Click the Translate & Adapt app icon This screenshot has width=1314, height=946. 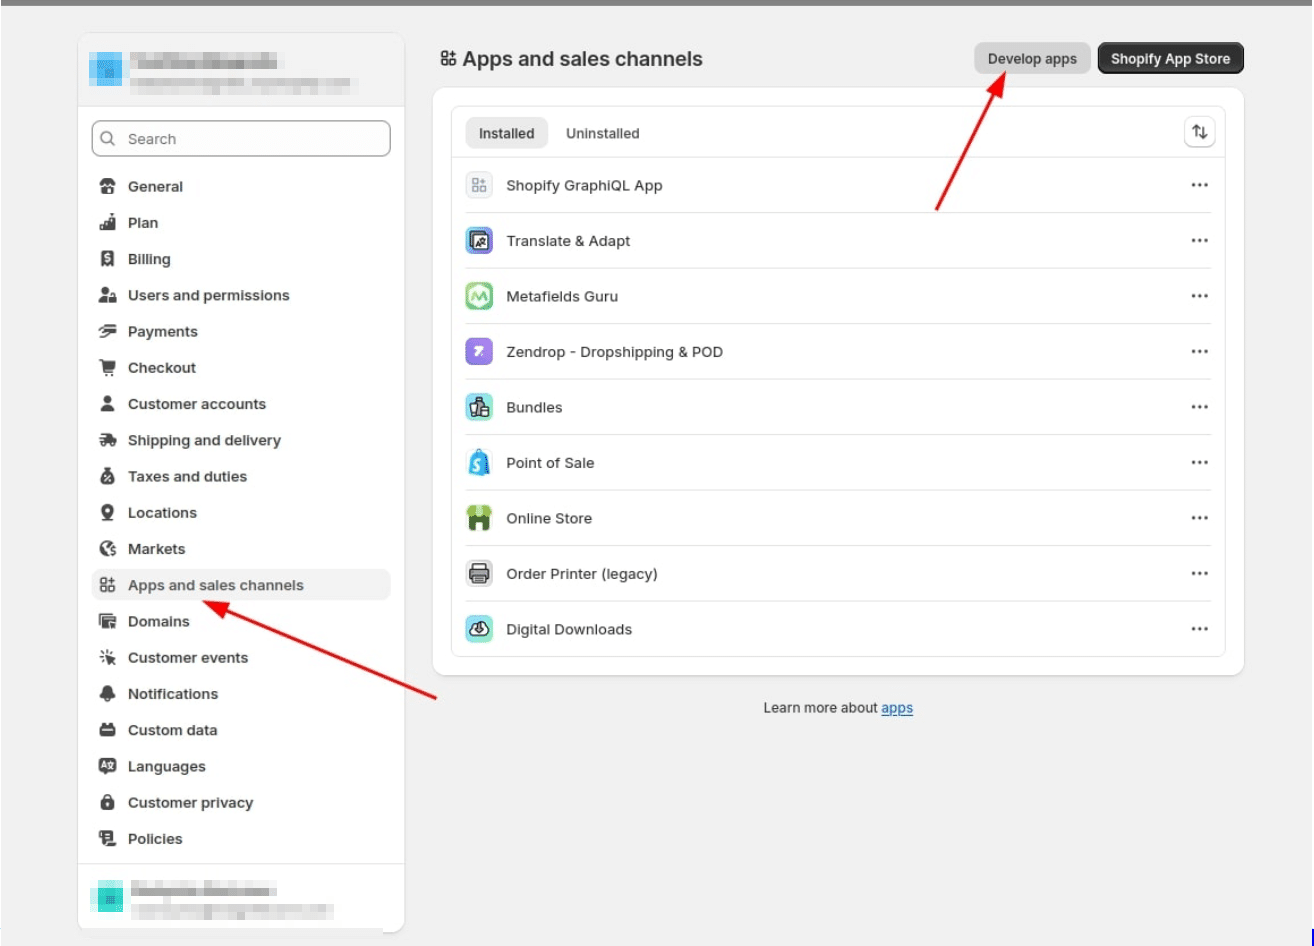tap(479, 241)
